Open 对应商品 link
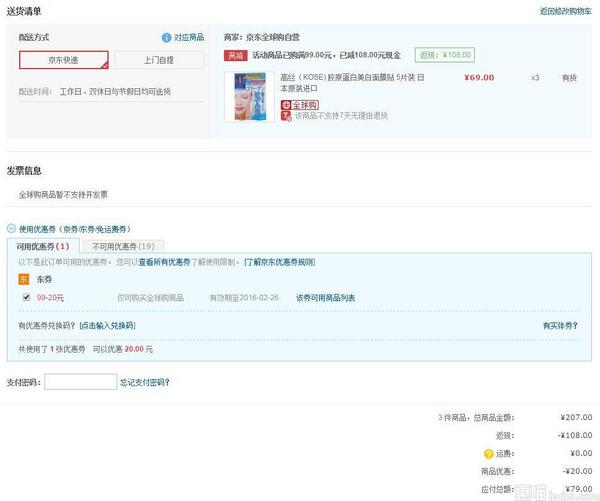 click(x=189, y=38)
